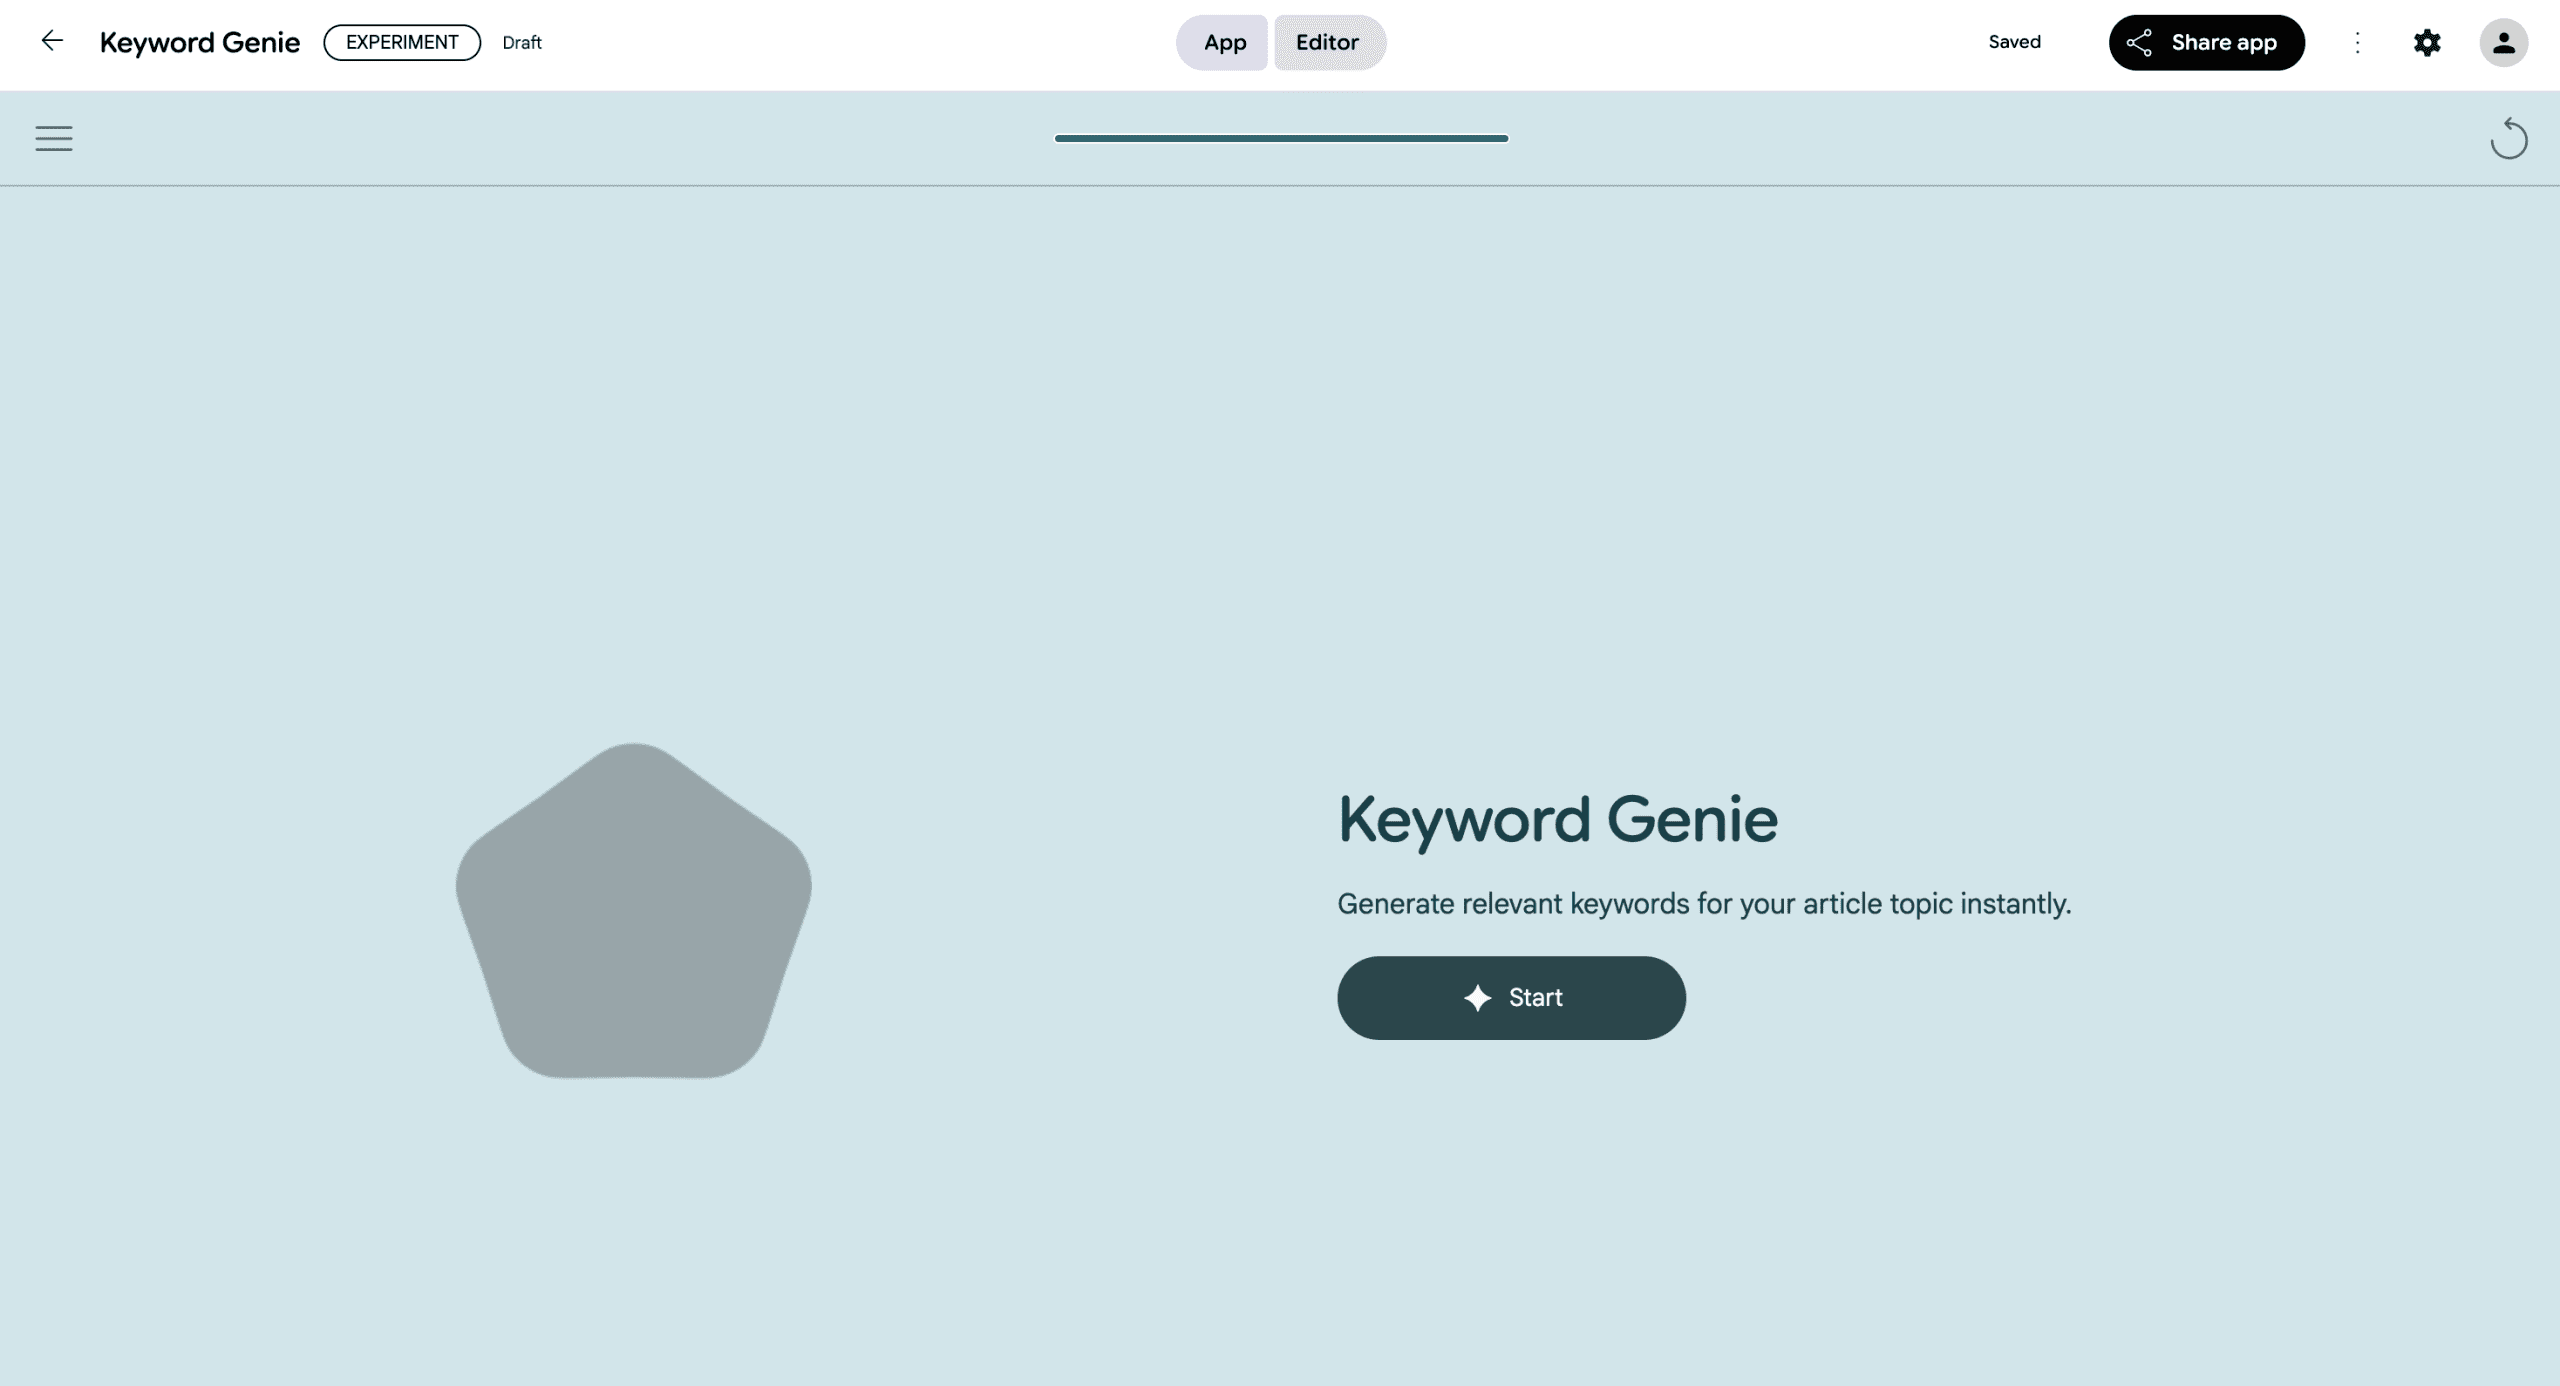Click the Saved status indicator
The height and width of the screenshot is (1386, 2560).
tap(2014, 42)
